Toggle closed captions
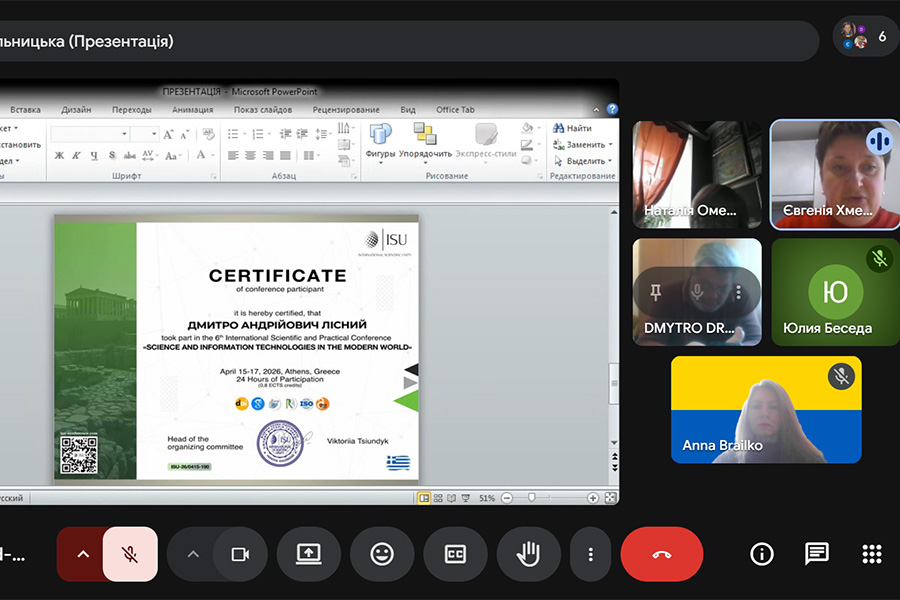 point(455,554)
